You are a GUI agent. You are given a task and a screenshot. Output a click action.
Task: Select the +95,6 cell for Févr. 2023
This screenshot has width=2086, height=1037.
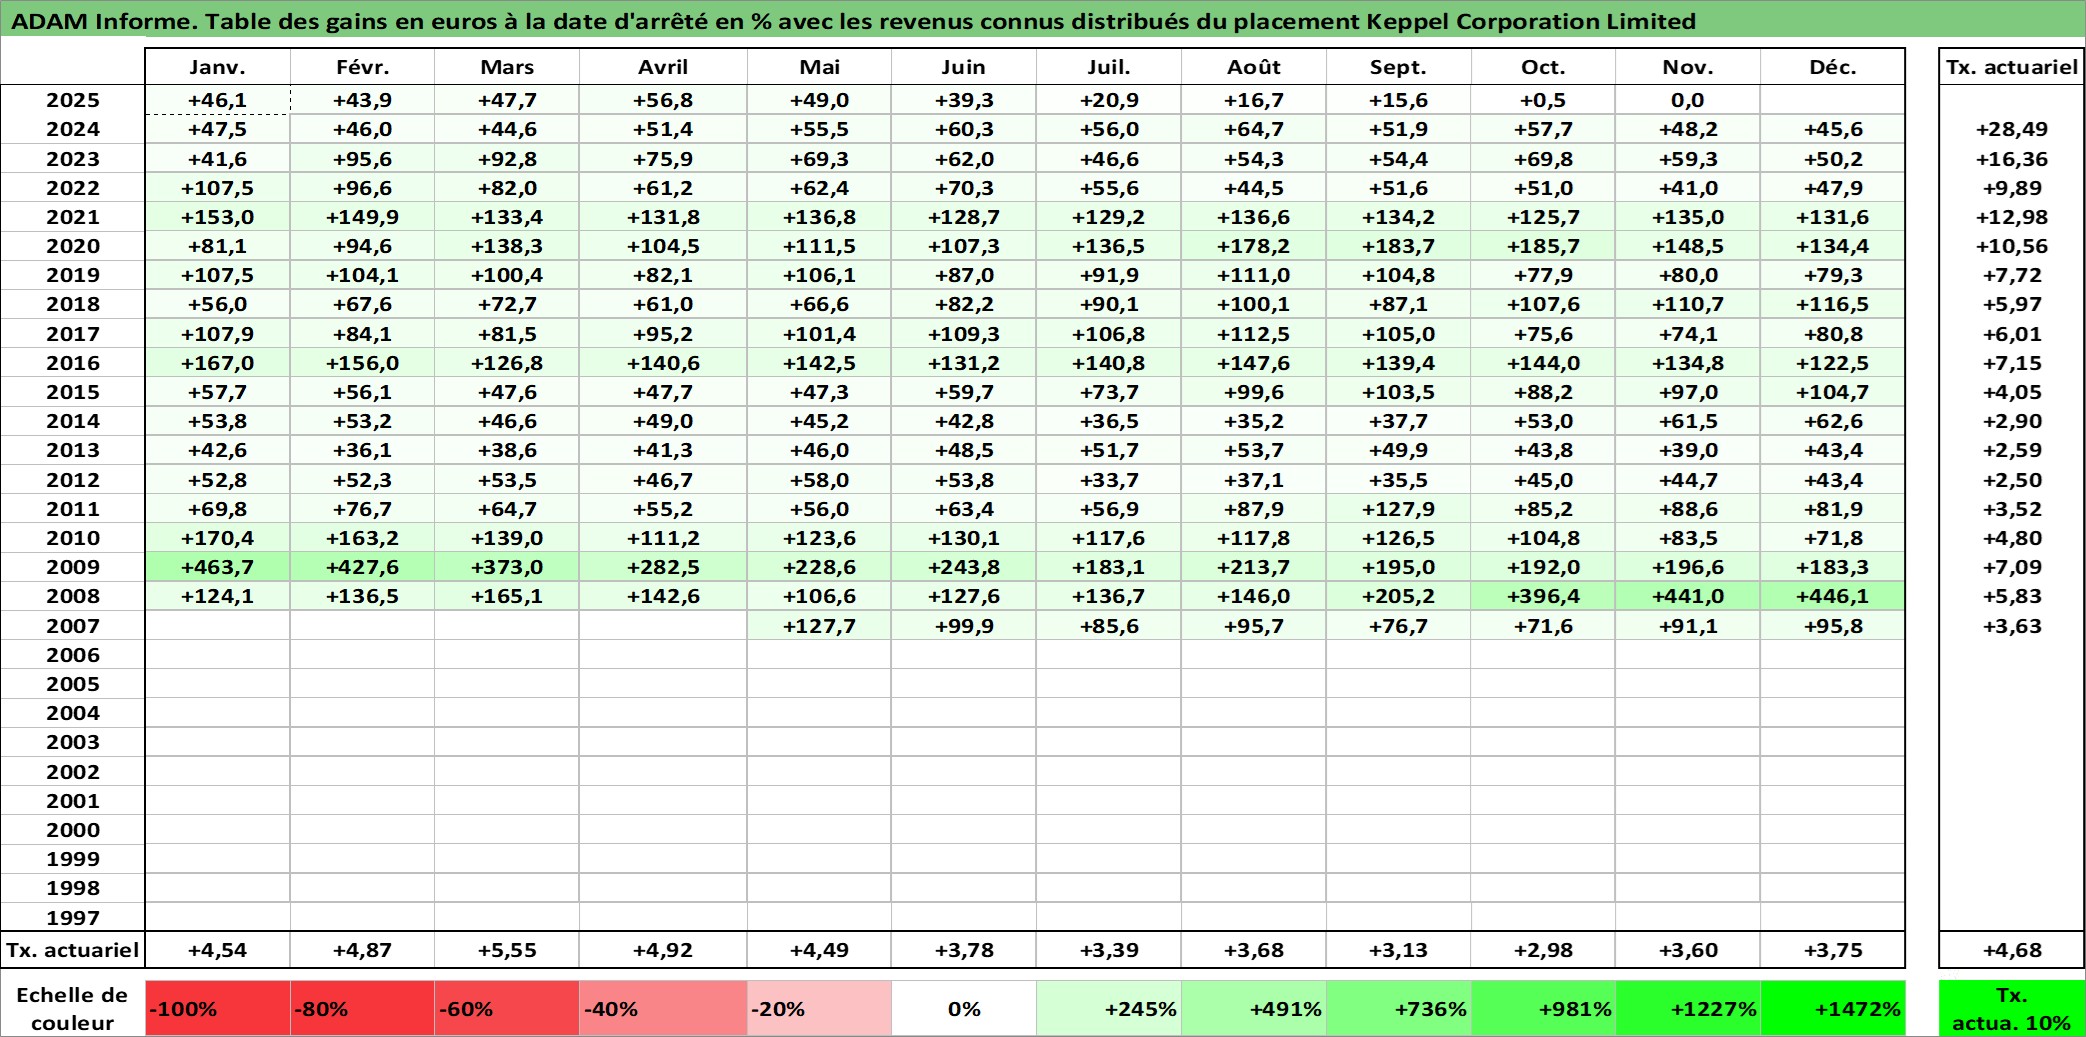[x=362, y=159]
